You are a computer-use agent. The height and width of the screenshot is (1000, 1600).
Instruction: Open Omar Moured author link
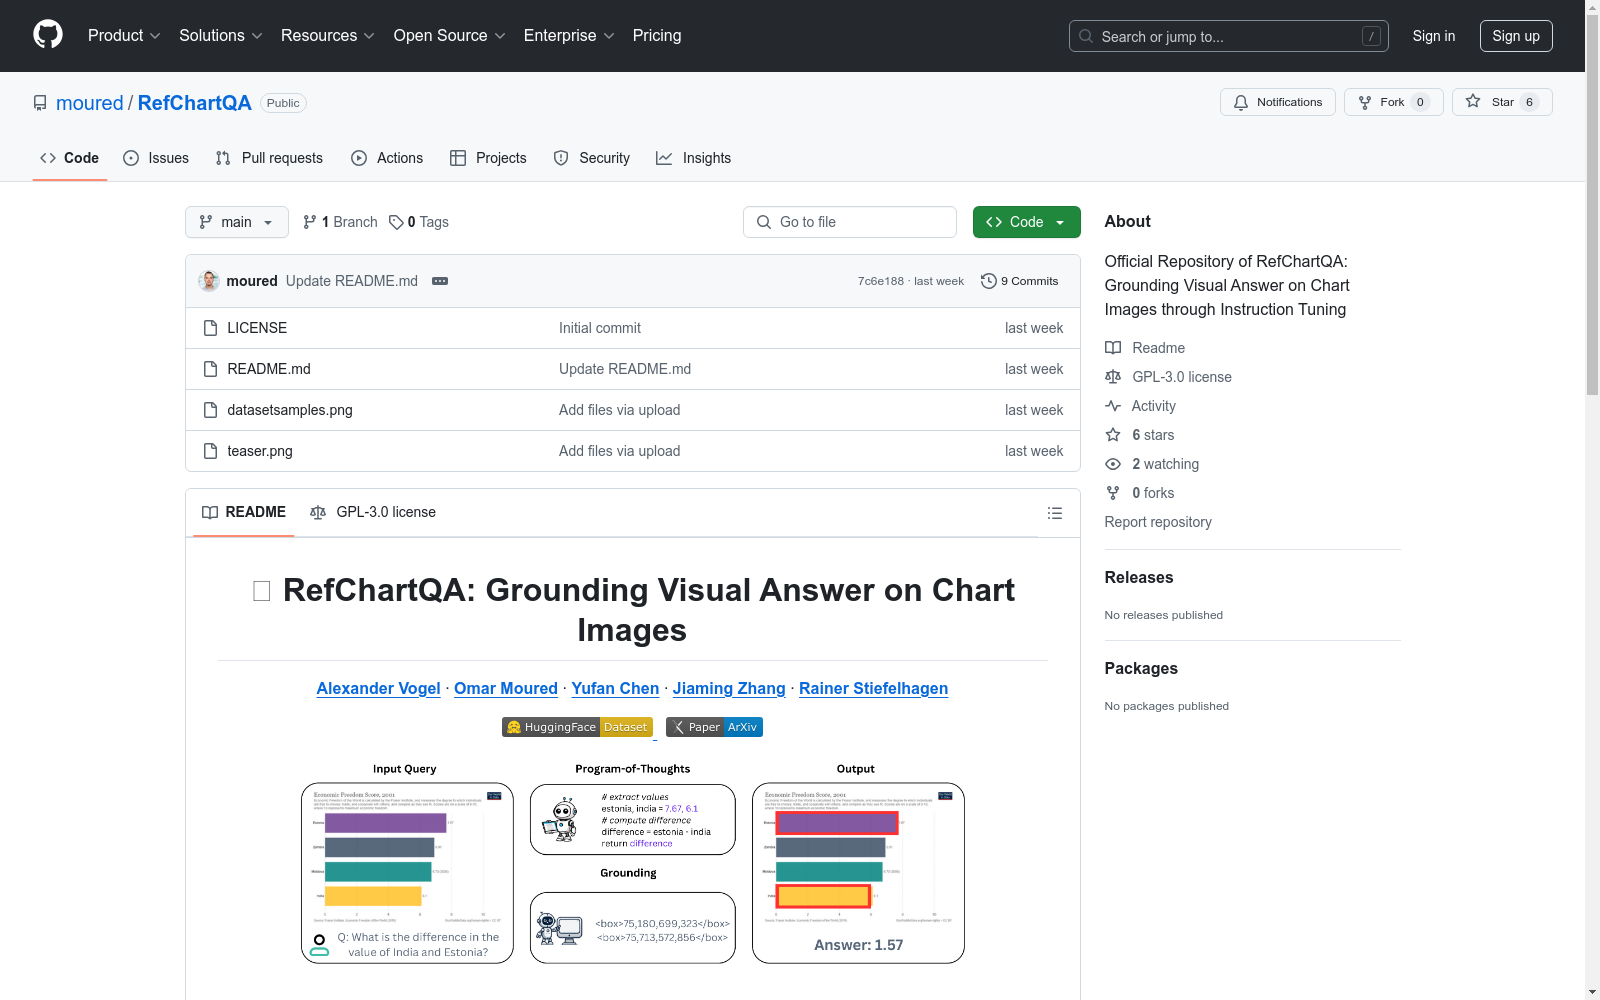tap(506, 688)
